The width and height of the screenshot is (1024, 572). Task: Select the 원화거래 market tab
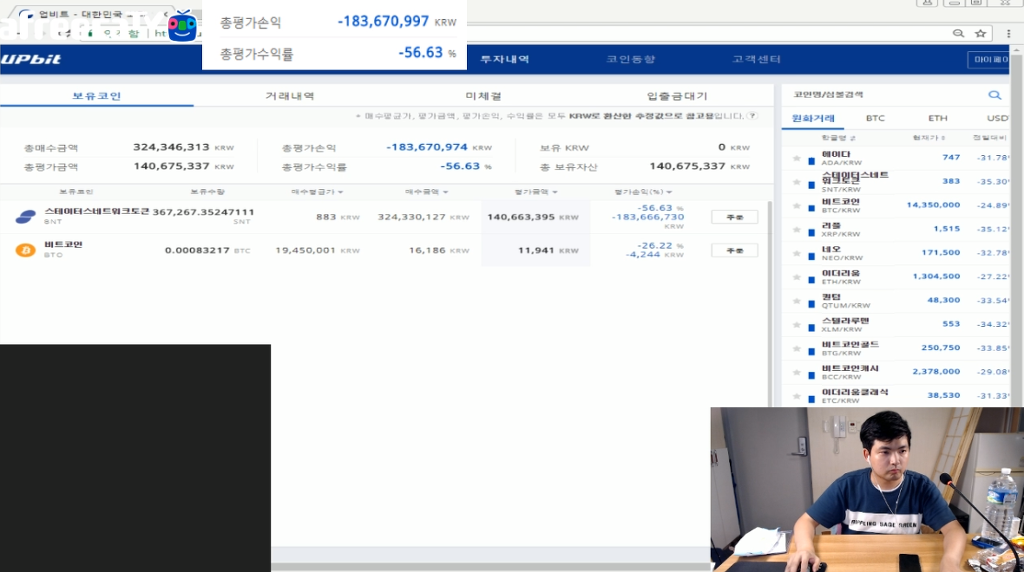813,118
